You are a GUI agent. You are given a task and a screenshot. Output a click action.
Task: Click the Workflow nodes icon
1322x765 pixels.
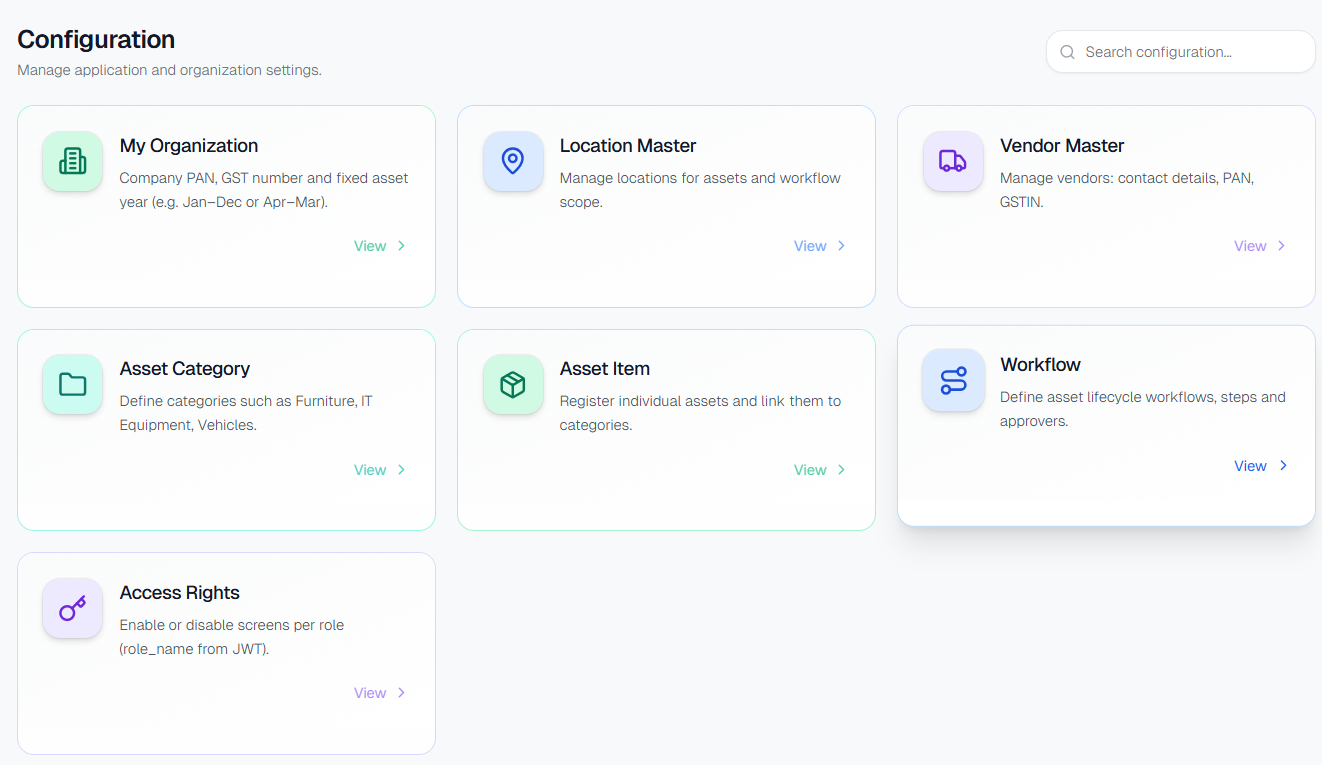[x=952, y=380]
